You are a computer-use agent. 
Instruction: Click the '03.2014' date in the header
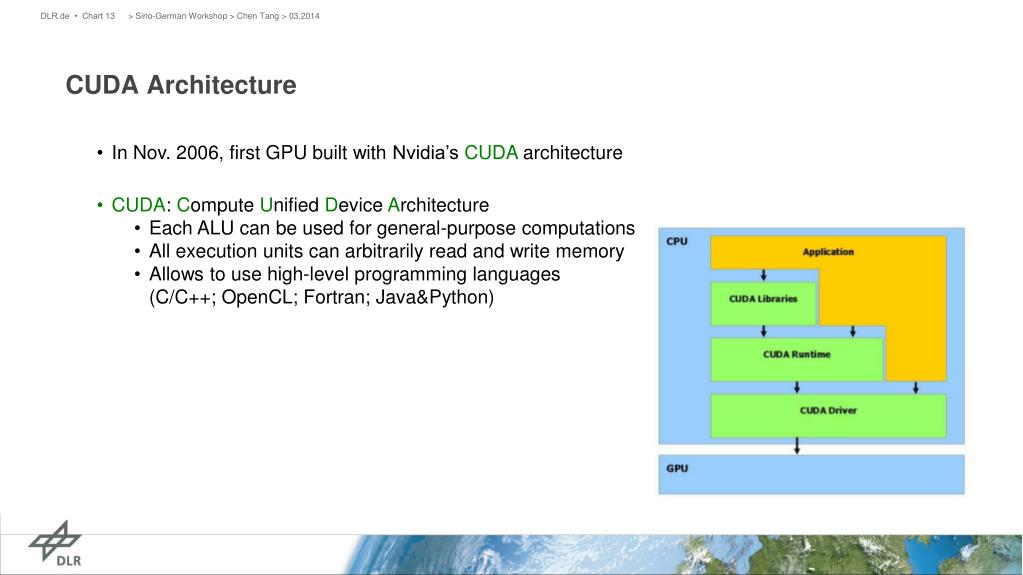point(304,16)
